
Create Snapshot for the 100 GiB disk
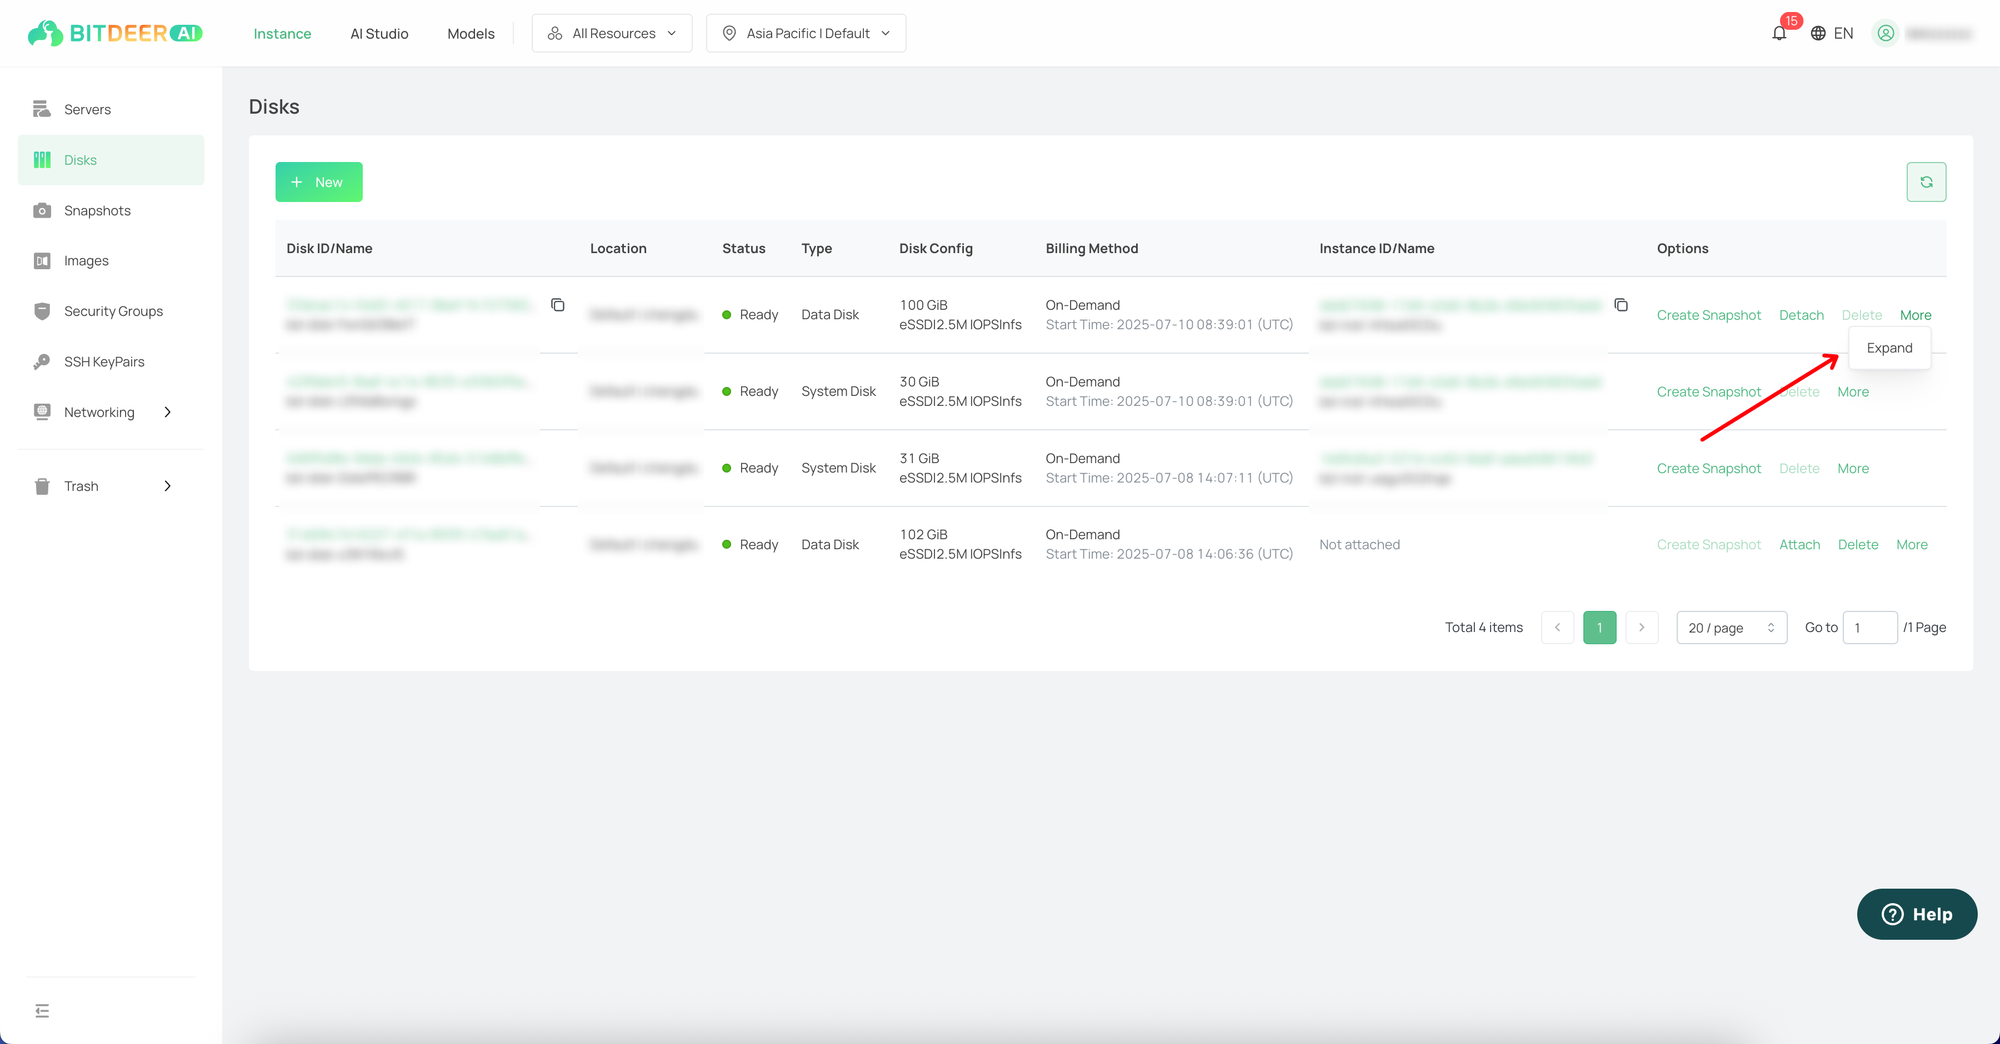point(1708,315)
